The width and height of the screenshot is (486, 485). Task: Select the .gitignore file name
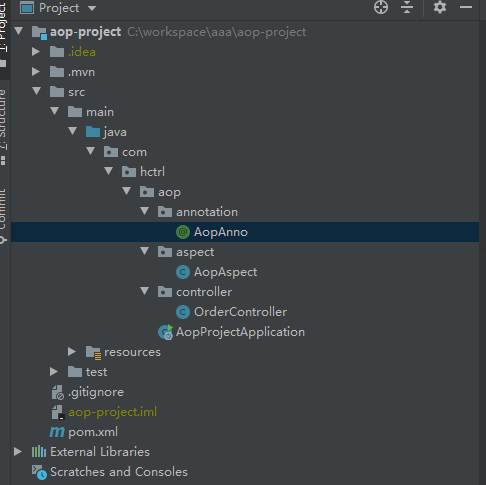(x=96, y=392)
